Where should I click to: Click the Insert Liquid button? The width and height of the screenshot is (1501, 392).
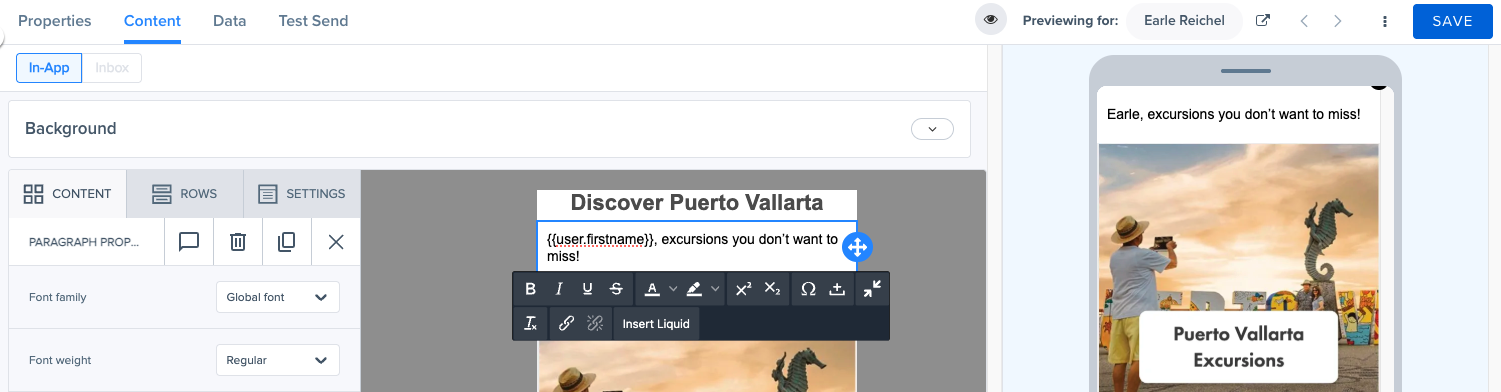656,323
